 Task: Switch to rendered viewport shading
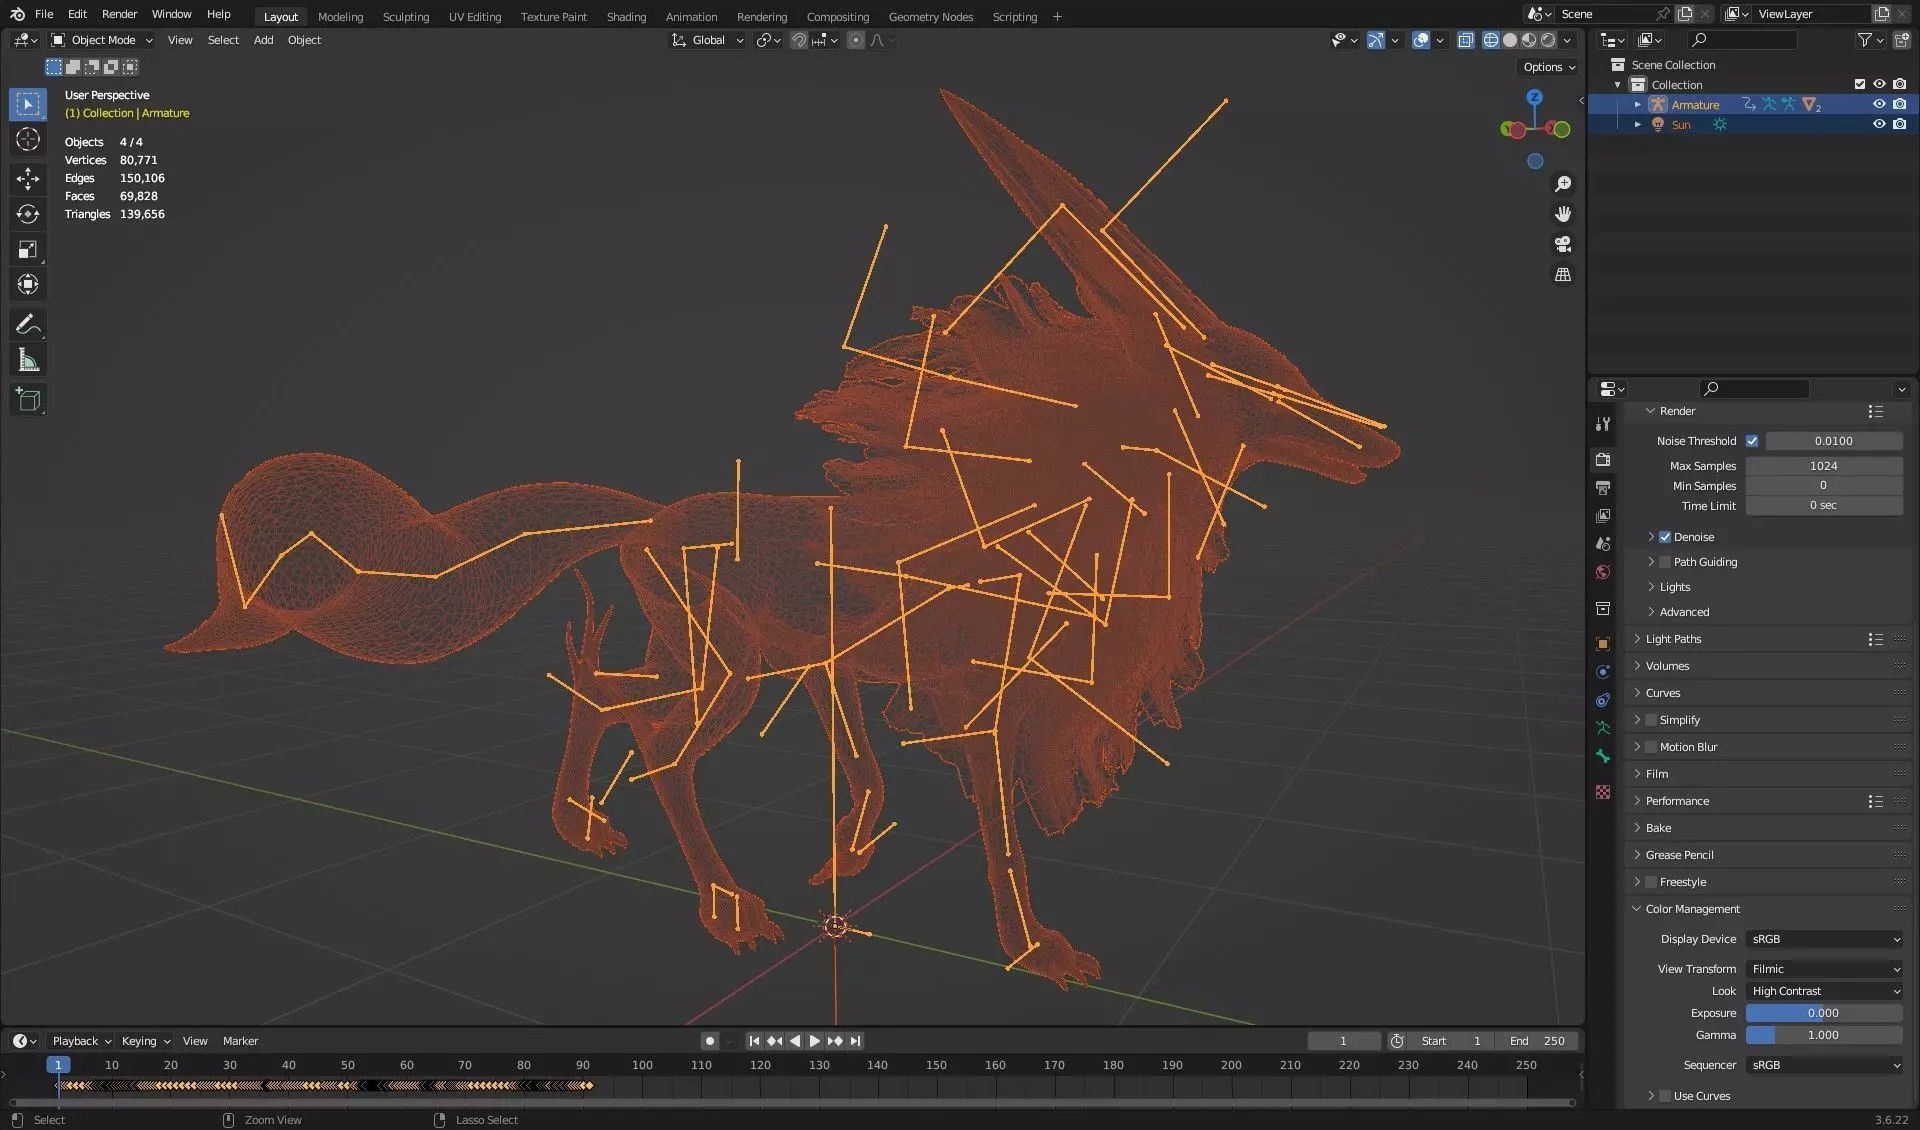pyautogui.click(x=1548, y=40)
